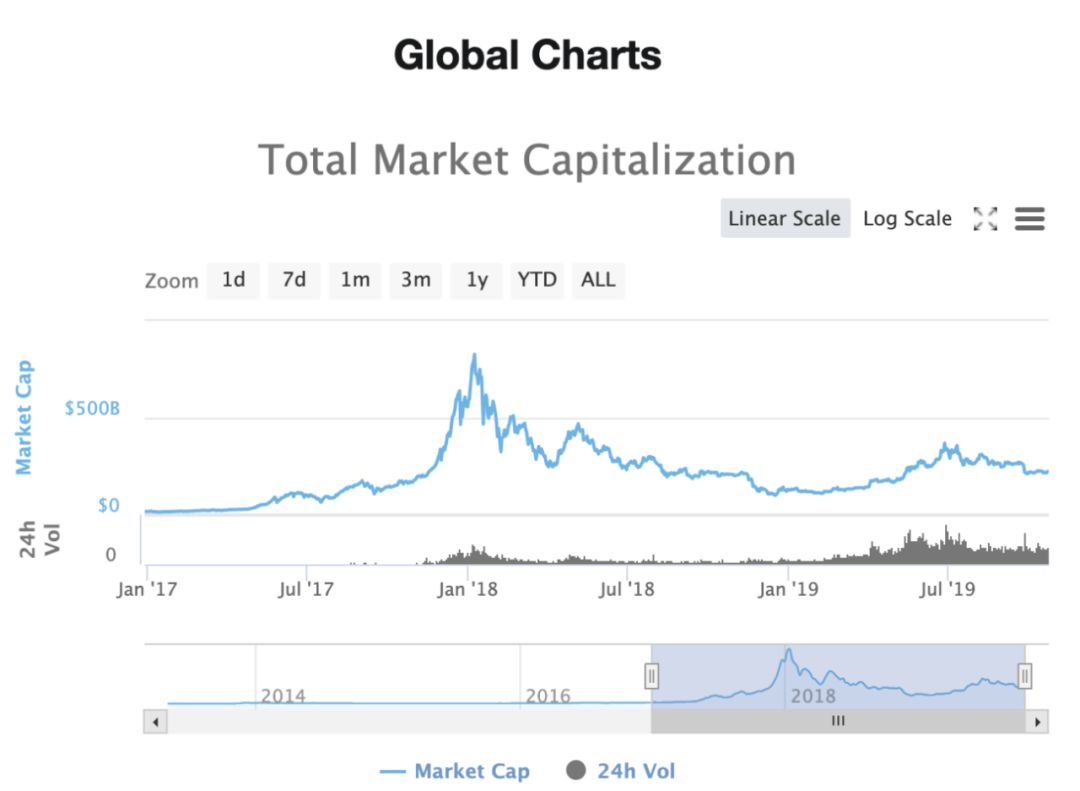The height and width of the screenshot is (791, 1080).
Task: Zoom chart to 1y range
Action: click(x=477, y=280)
